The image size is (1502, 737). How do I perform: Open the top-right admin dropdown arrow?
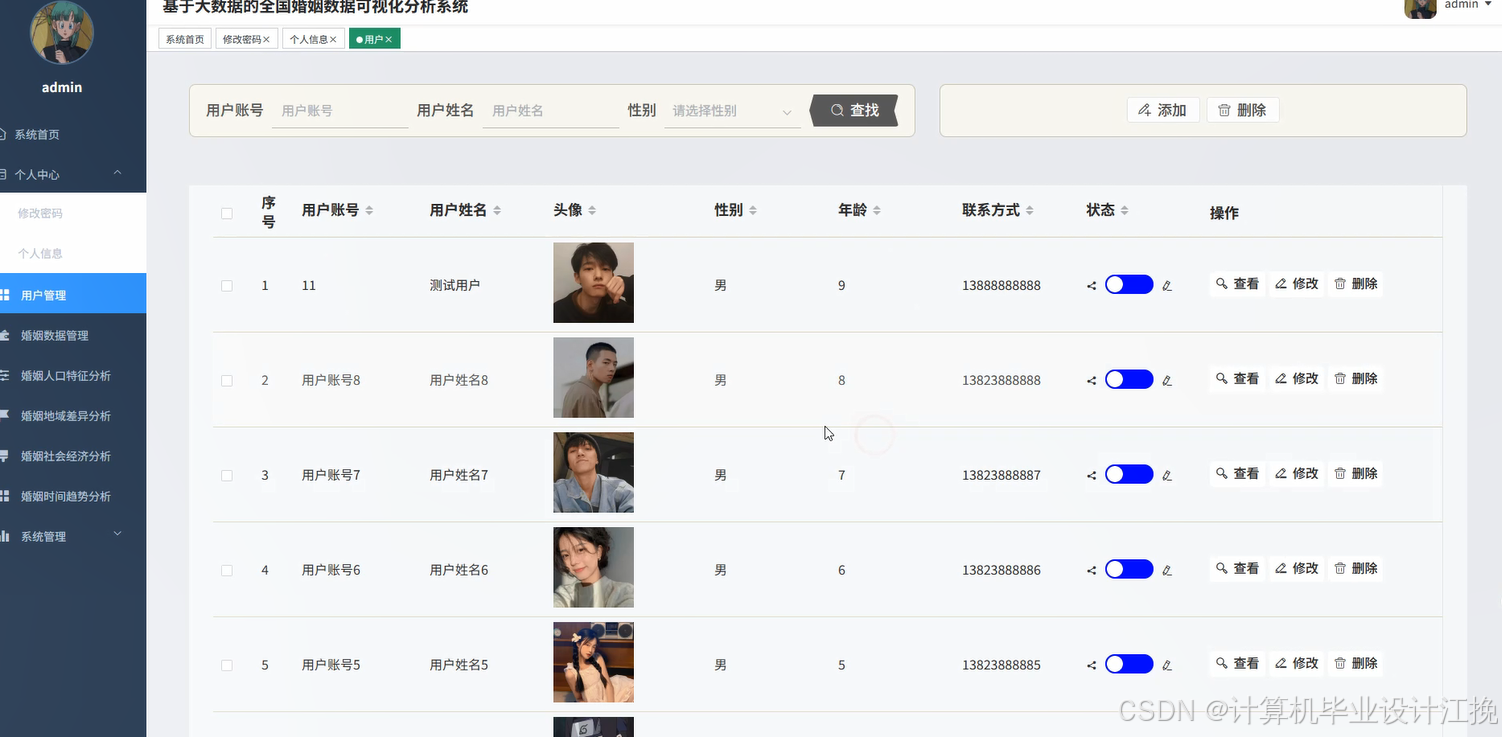click(1488, 5)
